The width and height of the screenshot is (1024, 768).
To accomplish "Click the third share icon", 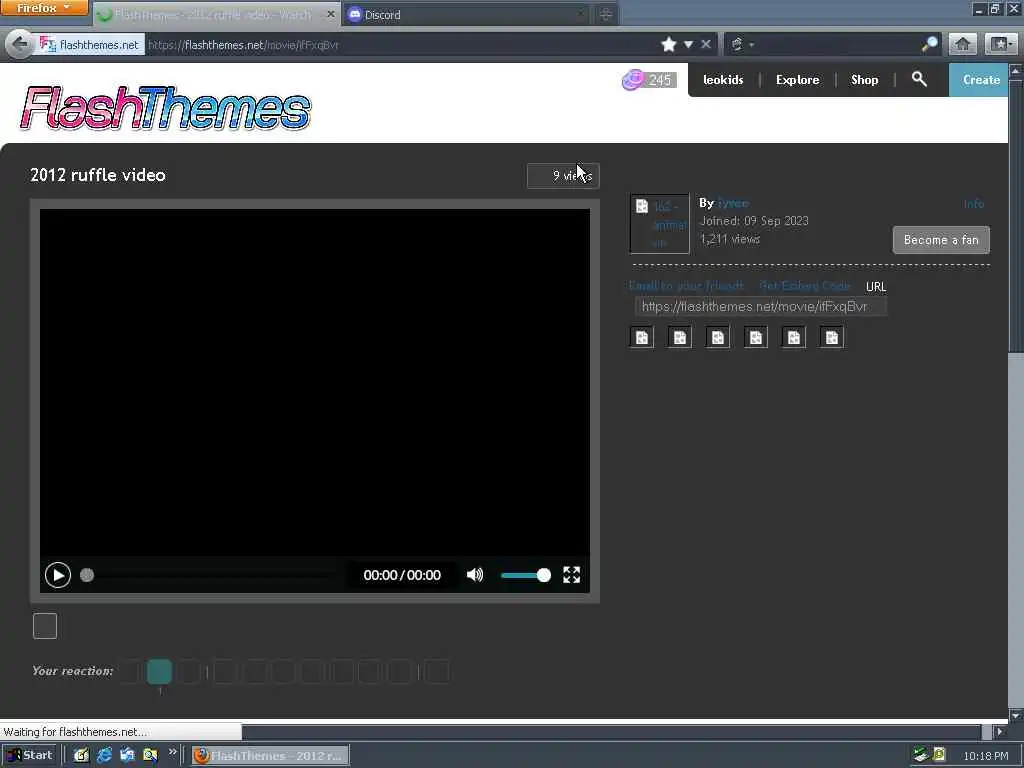I will (717, 337).
